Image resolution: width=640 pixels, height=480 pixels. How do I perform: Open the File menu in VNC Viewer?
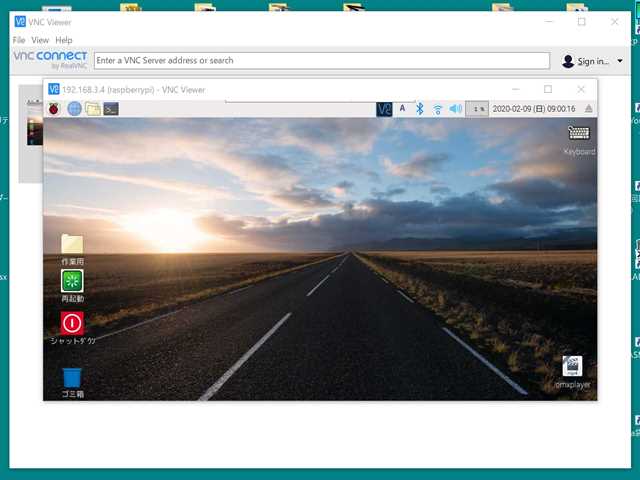coord(19,40)
